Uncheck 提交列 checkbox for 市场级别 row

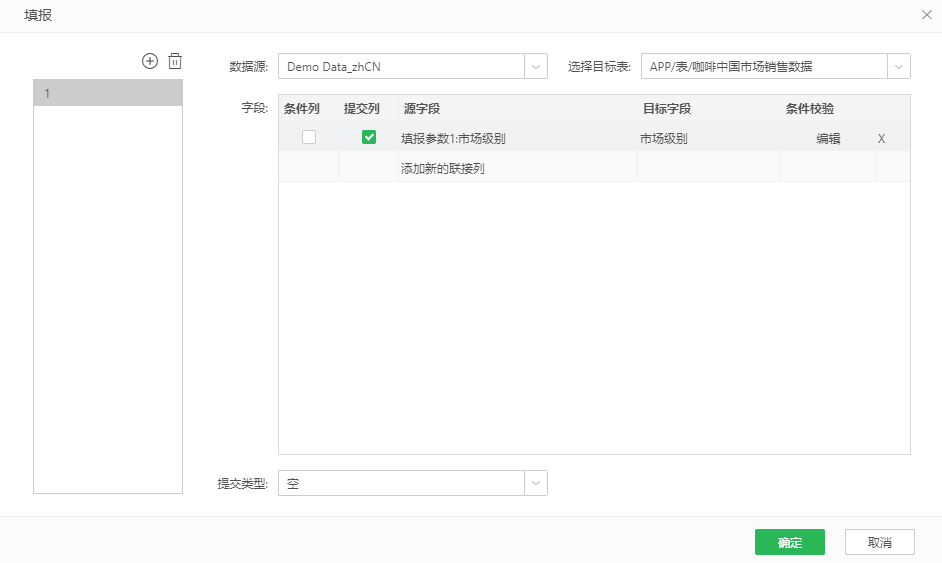(x=369, y=137)
